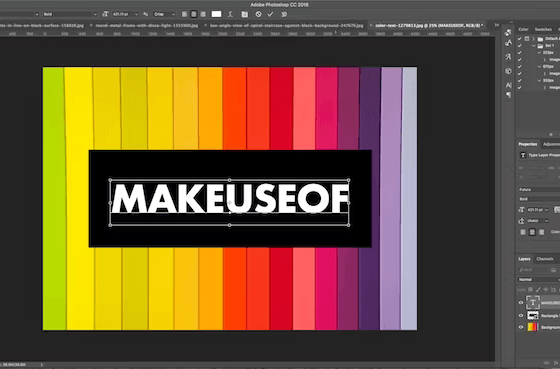Center align text in Properties panel
The image size is (560, 369).
point(532,232)
